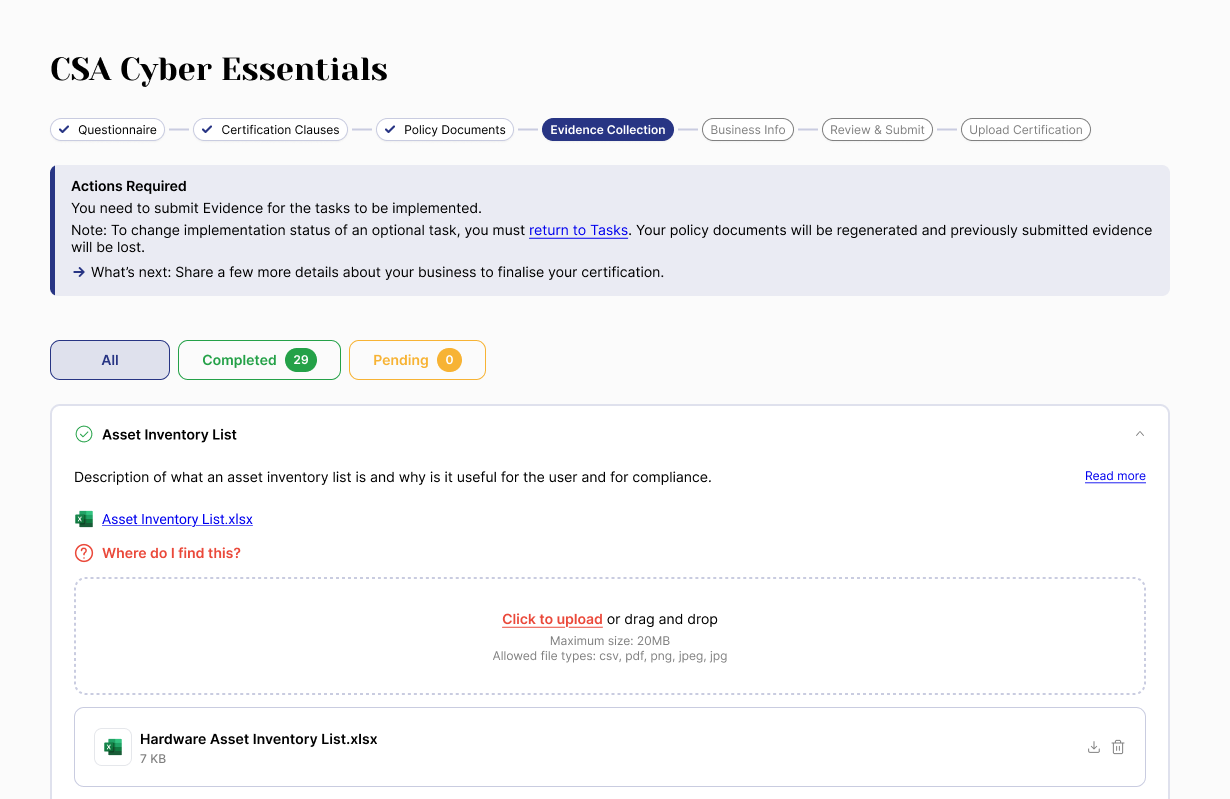Open 'Where do I find this?' help
1230x799 pixels.
(x=171, y=553)
